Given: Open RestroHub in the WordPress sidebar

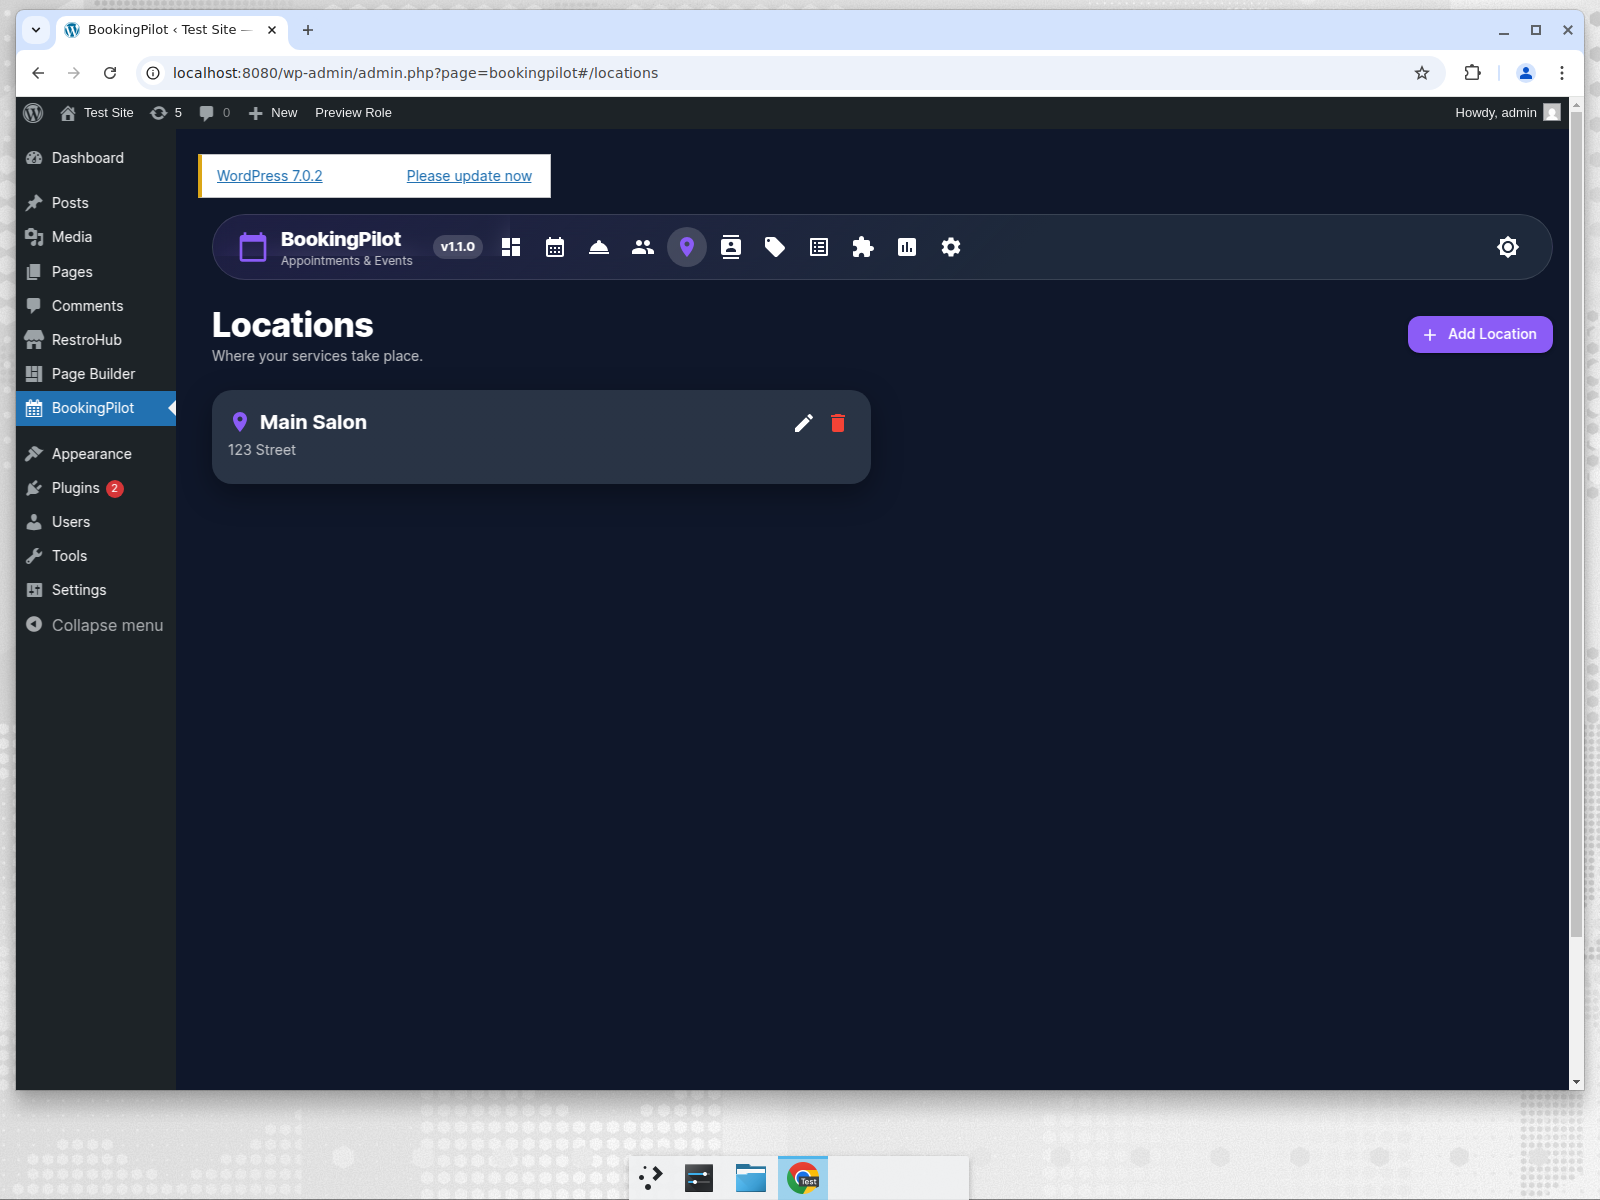Looking at the screenshot, I should coord(96,340).
